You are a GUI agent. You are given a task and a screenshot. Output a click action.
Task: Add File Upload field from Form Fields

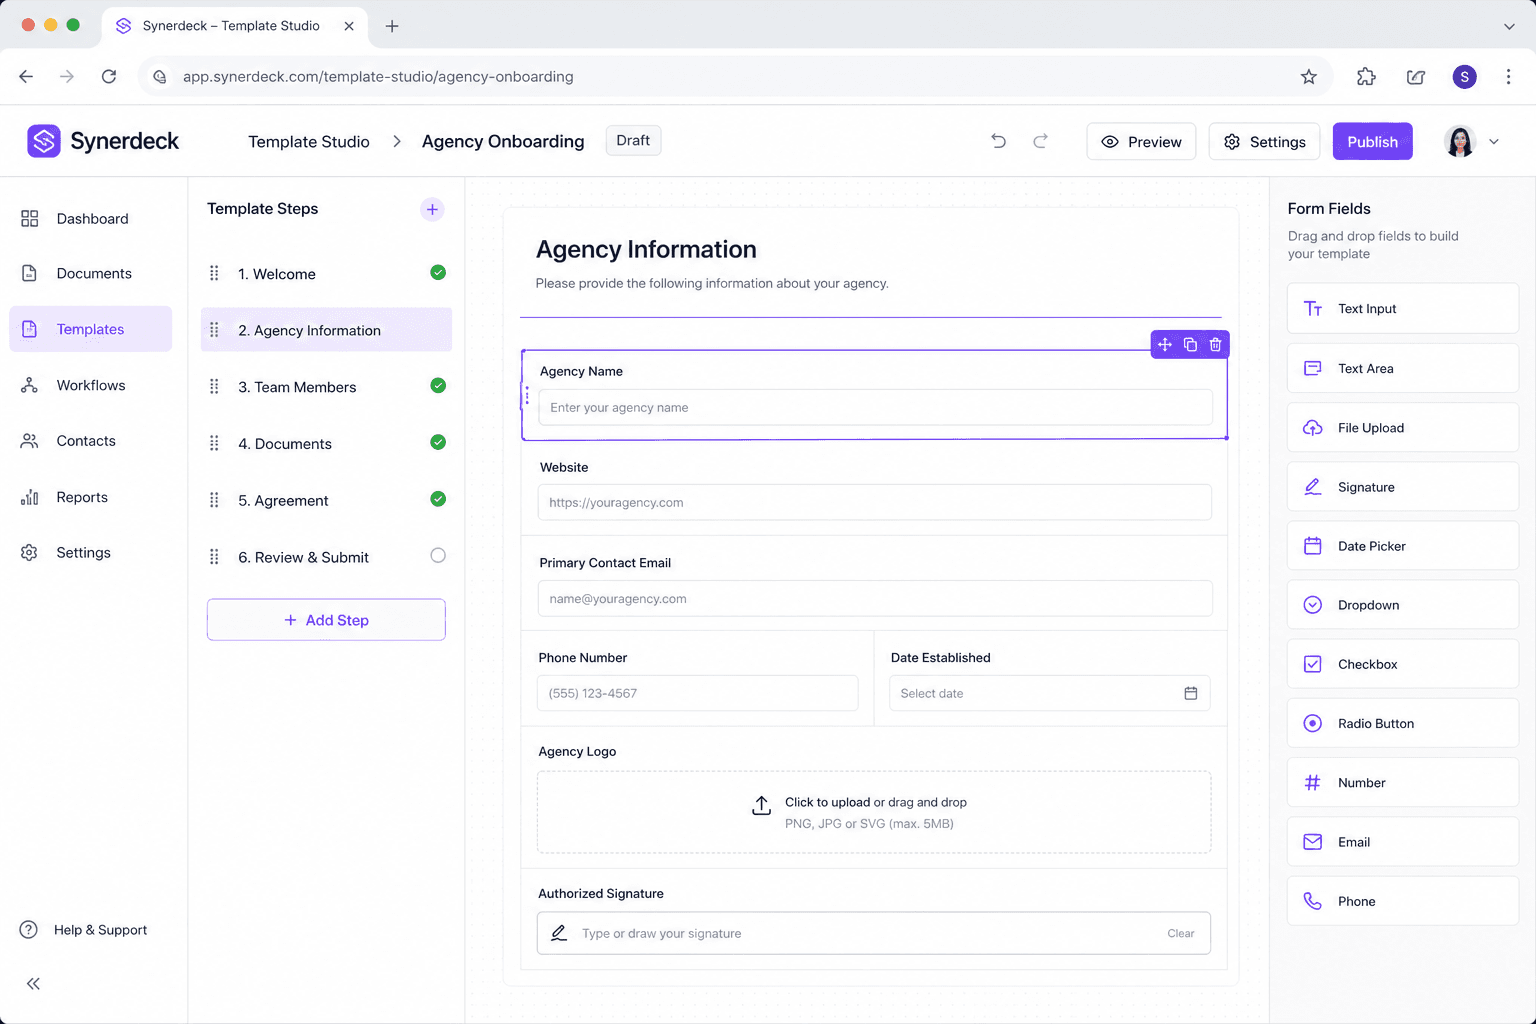coord(1403,428)
